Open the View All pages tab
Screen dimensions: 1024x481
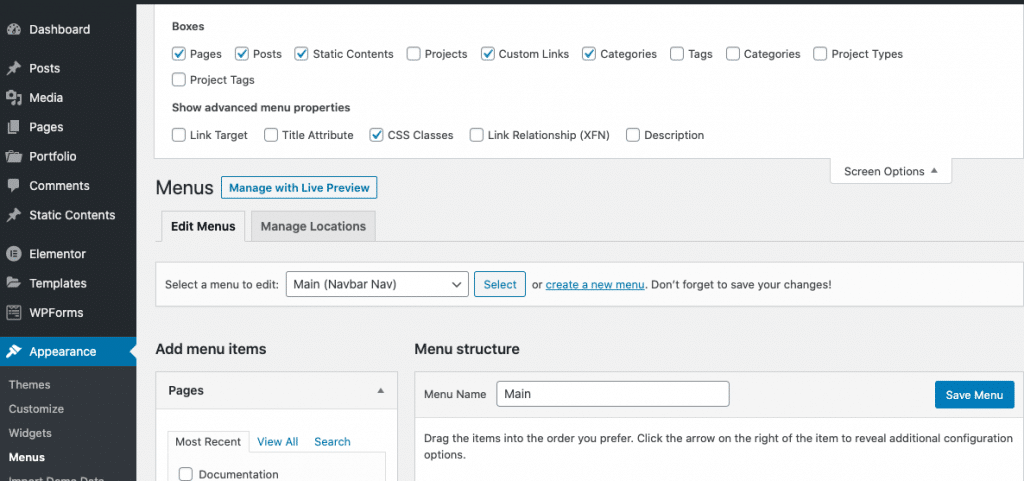pyautogui.click(x=278, y=442)
